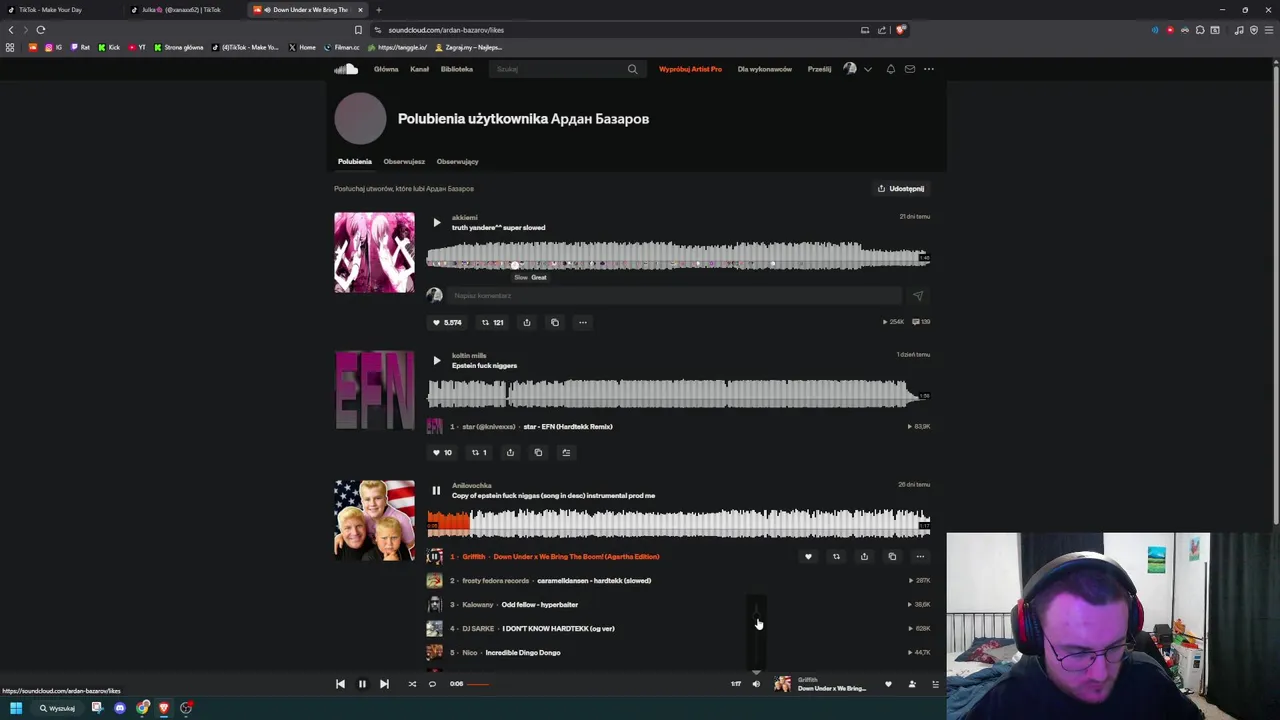Open the EFN playlist artwork thumbnail
1280x720 pixels.
pyautogui.click(x=374, y=390)
